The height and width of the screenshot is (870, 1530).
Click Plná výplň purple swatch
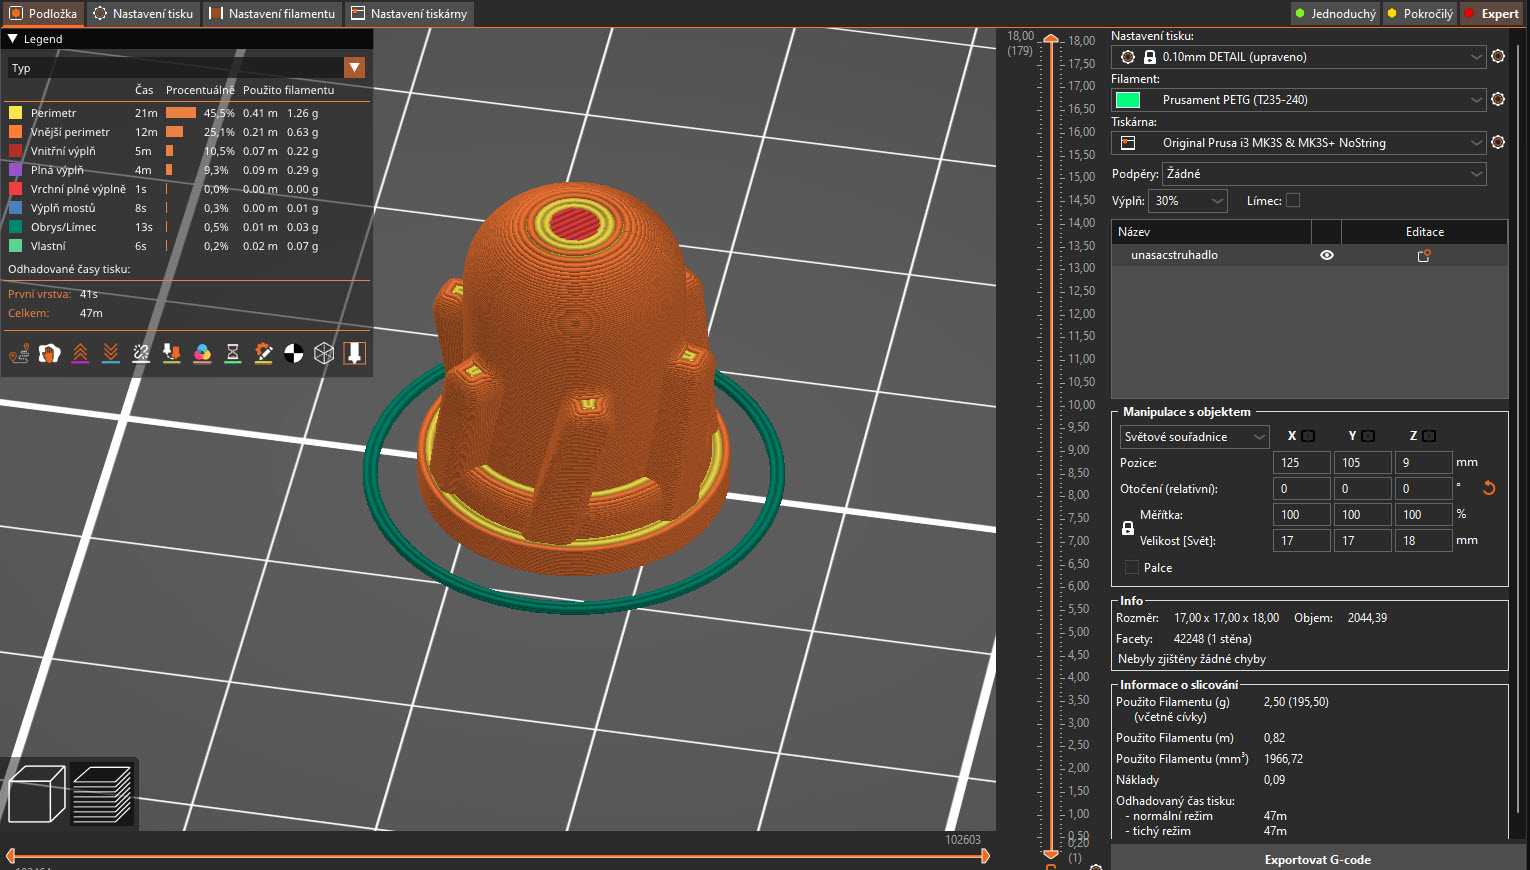tap(15, 170)
